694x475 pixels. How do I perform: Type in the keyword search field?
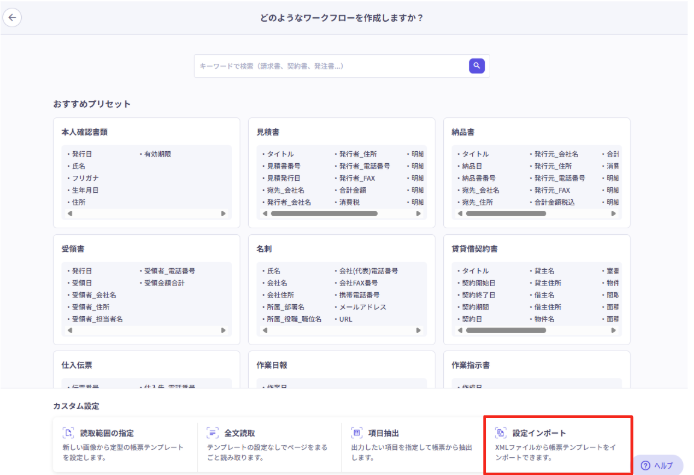(330, 66)
